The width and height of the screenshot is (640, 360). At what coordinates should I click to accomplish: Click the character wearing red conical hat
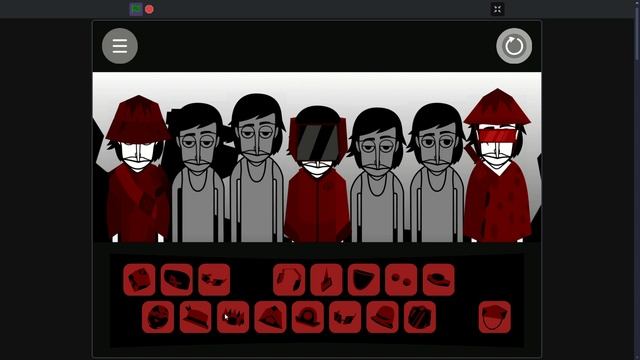(497, 166)
